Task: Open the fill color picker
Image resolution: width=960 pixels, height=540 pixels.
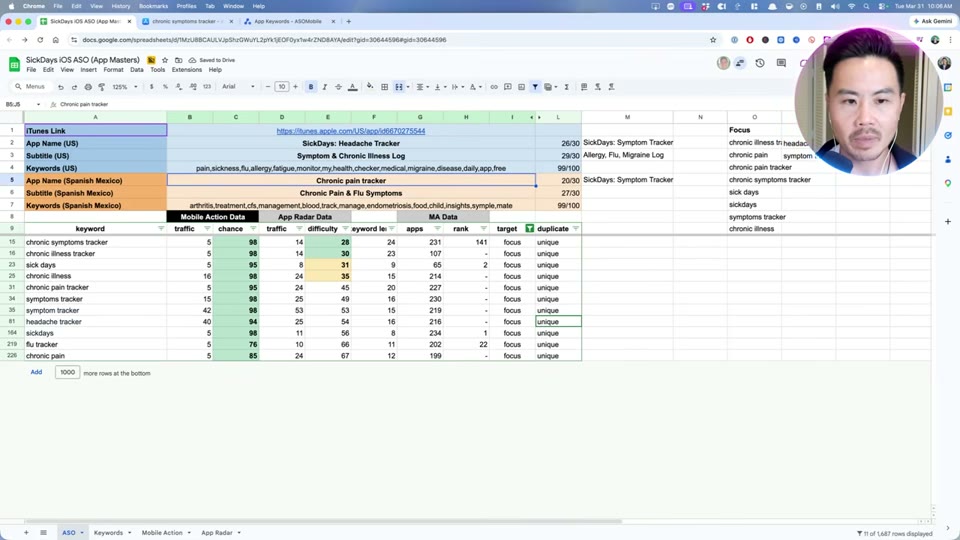Action: click(x=370, y=87)
